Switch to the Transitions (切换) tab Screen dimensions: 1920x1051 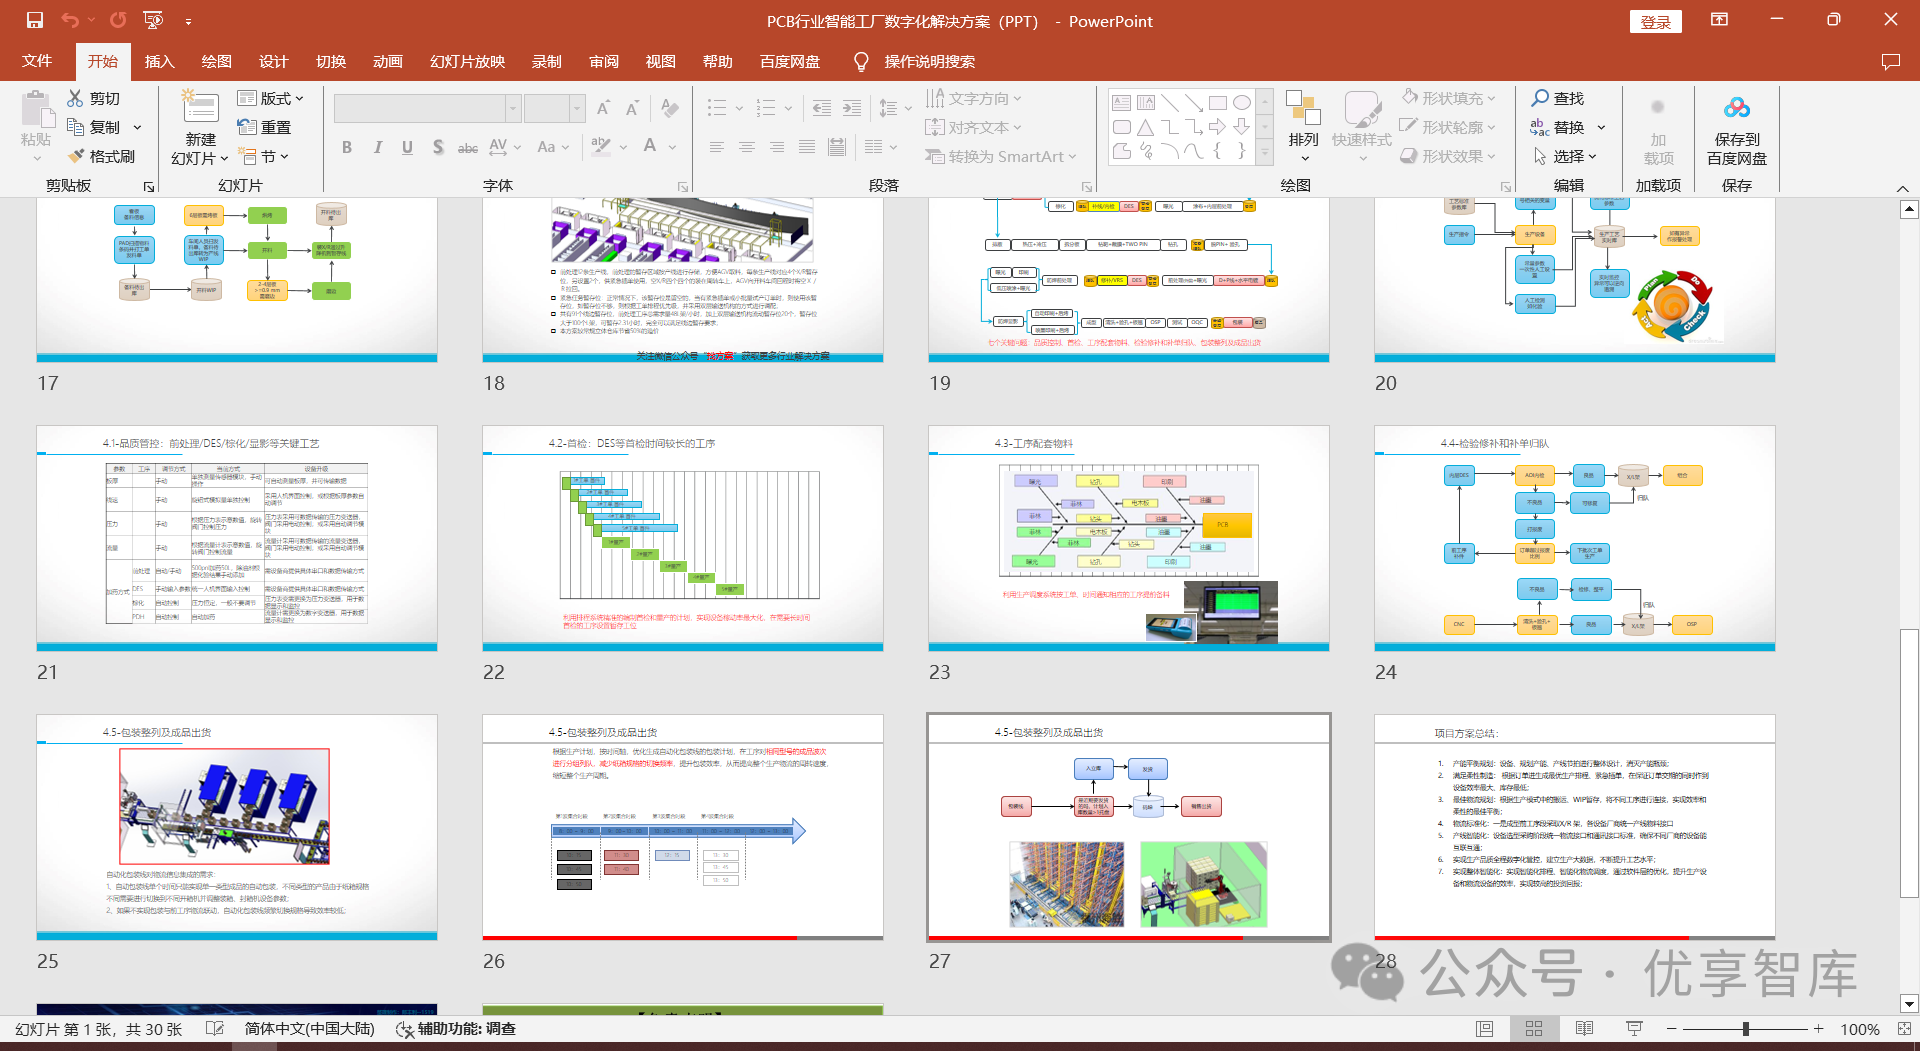pyautogui.click(x=331, y=61)
